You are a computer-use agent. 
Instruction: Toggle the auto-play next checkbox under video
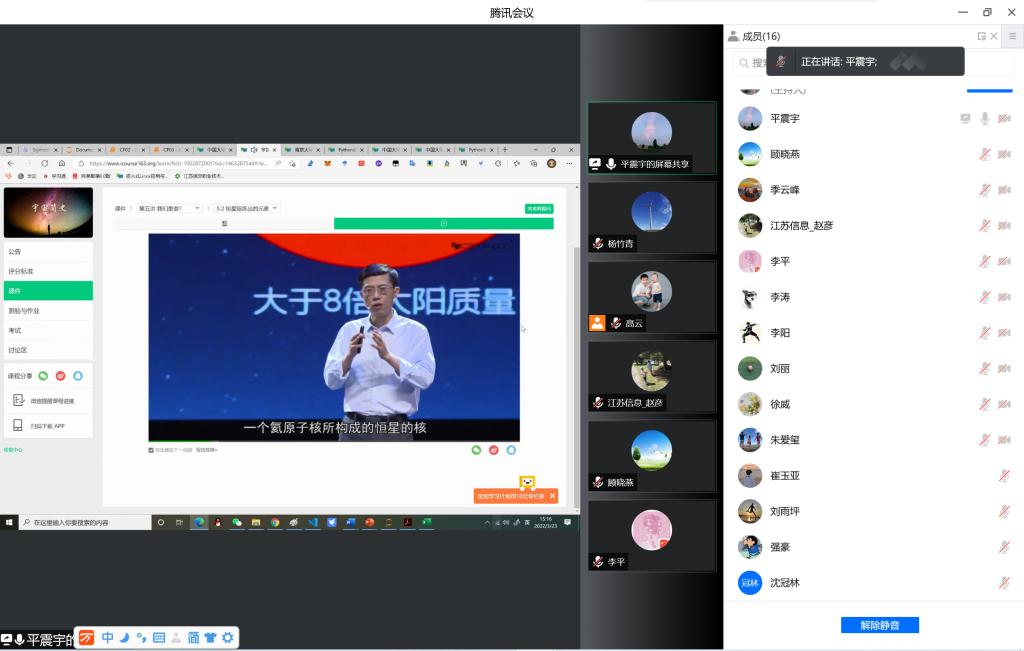coord(151,450)
